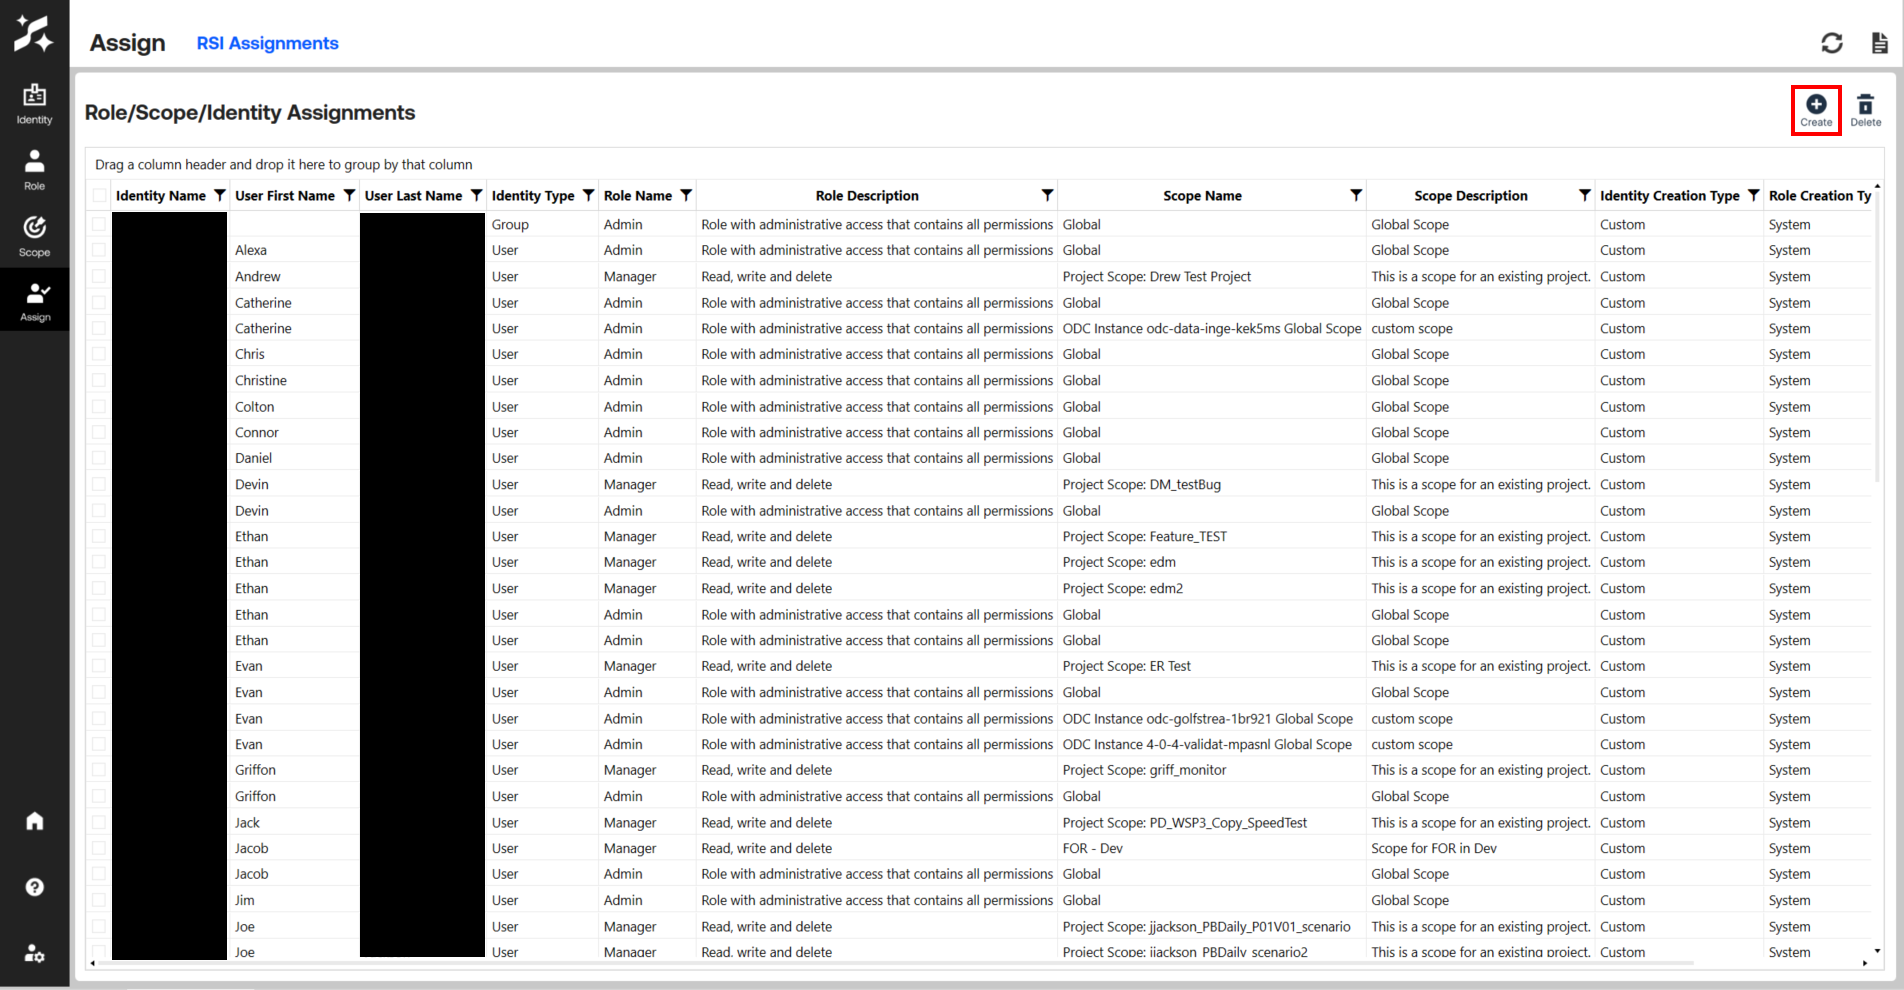This screenshot has width=1904, height=990.
Task: Sort by the User Last Name column header
Action: tap(413, 195)
